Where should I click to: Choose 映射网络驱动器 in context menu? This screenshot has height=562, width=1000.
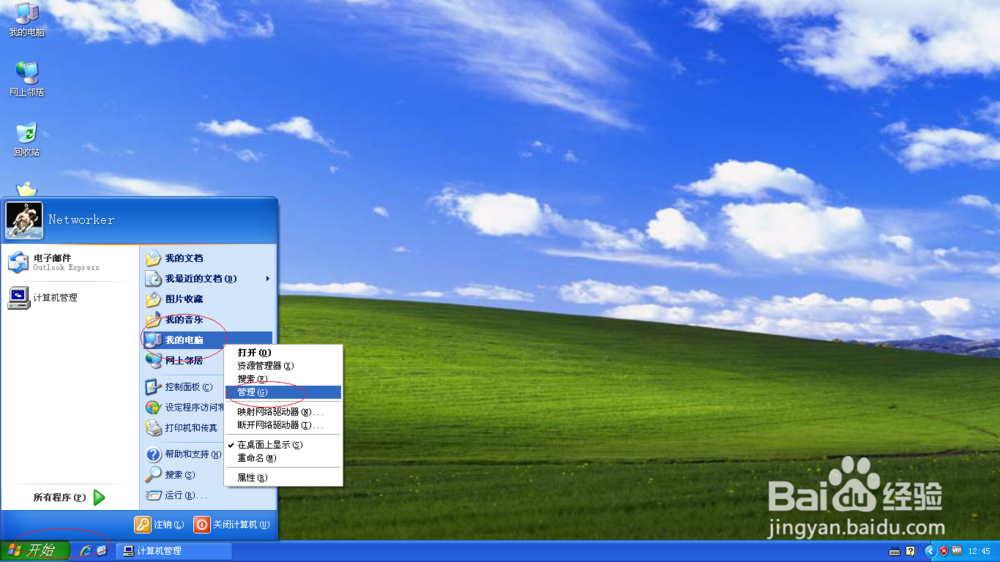(283, 412)
